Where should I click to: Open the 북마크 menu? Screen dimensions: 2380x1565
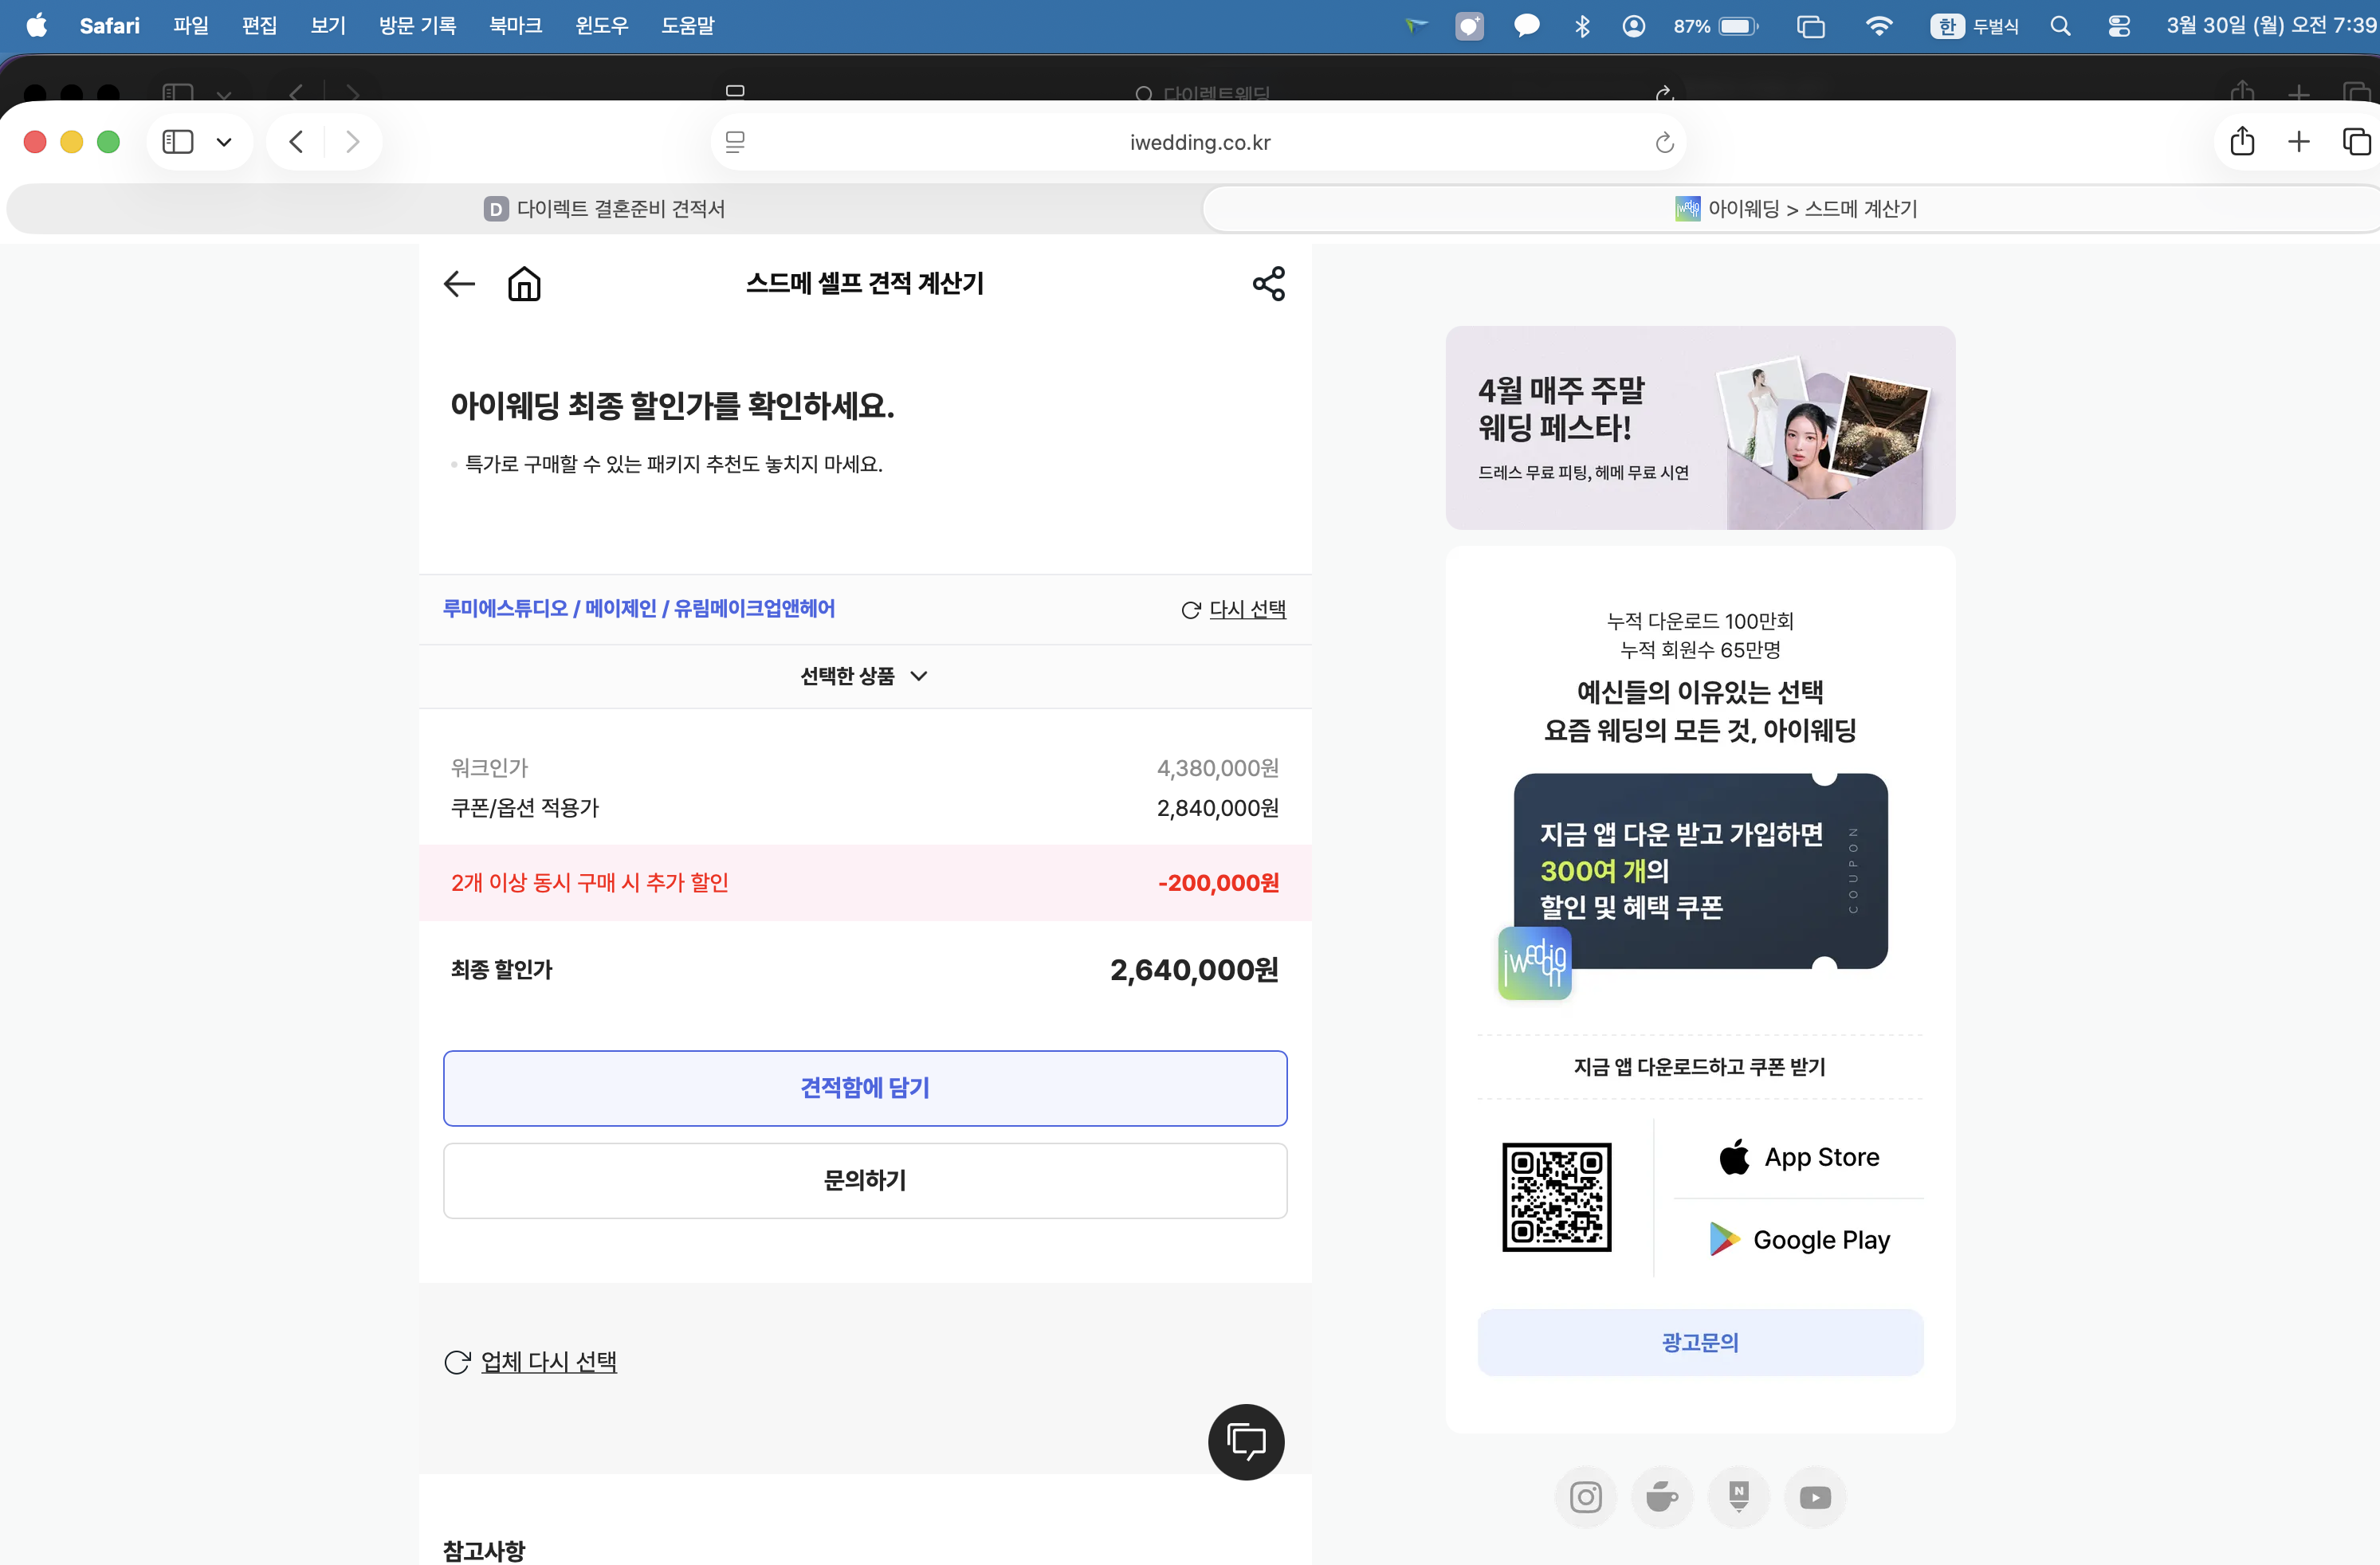[514, 25]
